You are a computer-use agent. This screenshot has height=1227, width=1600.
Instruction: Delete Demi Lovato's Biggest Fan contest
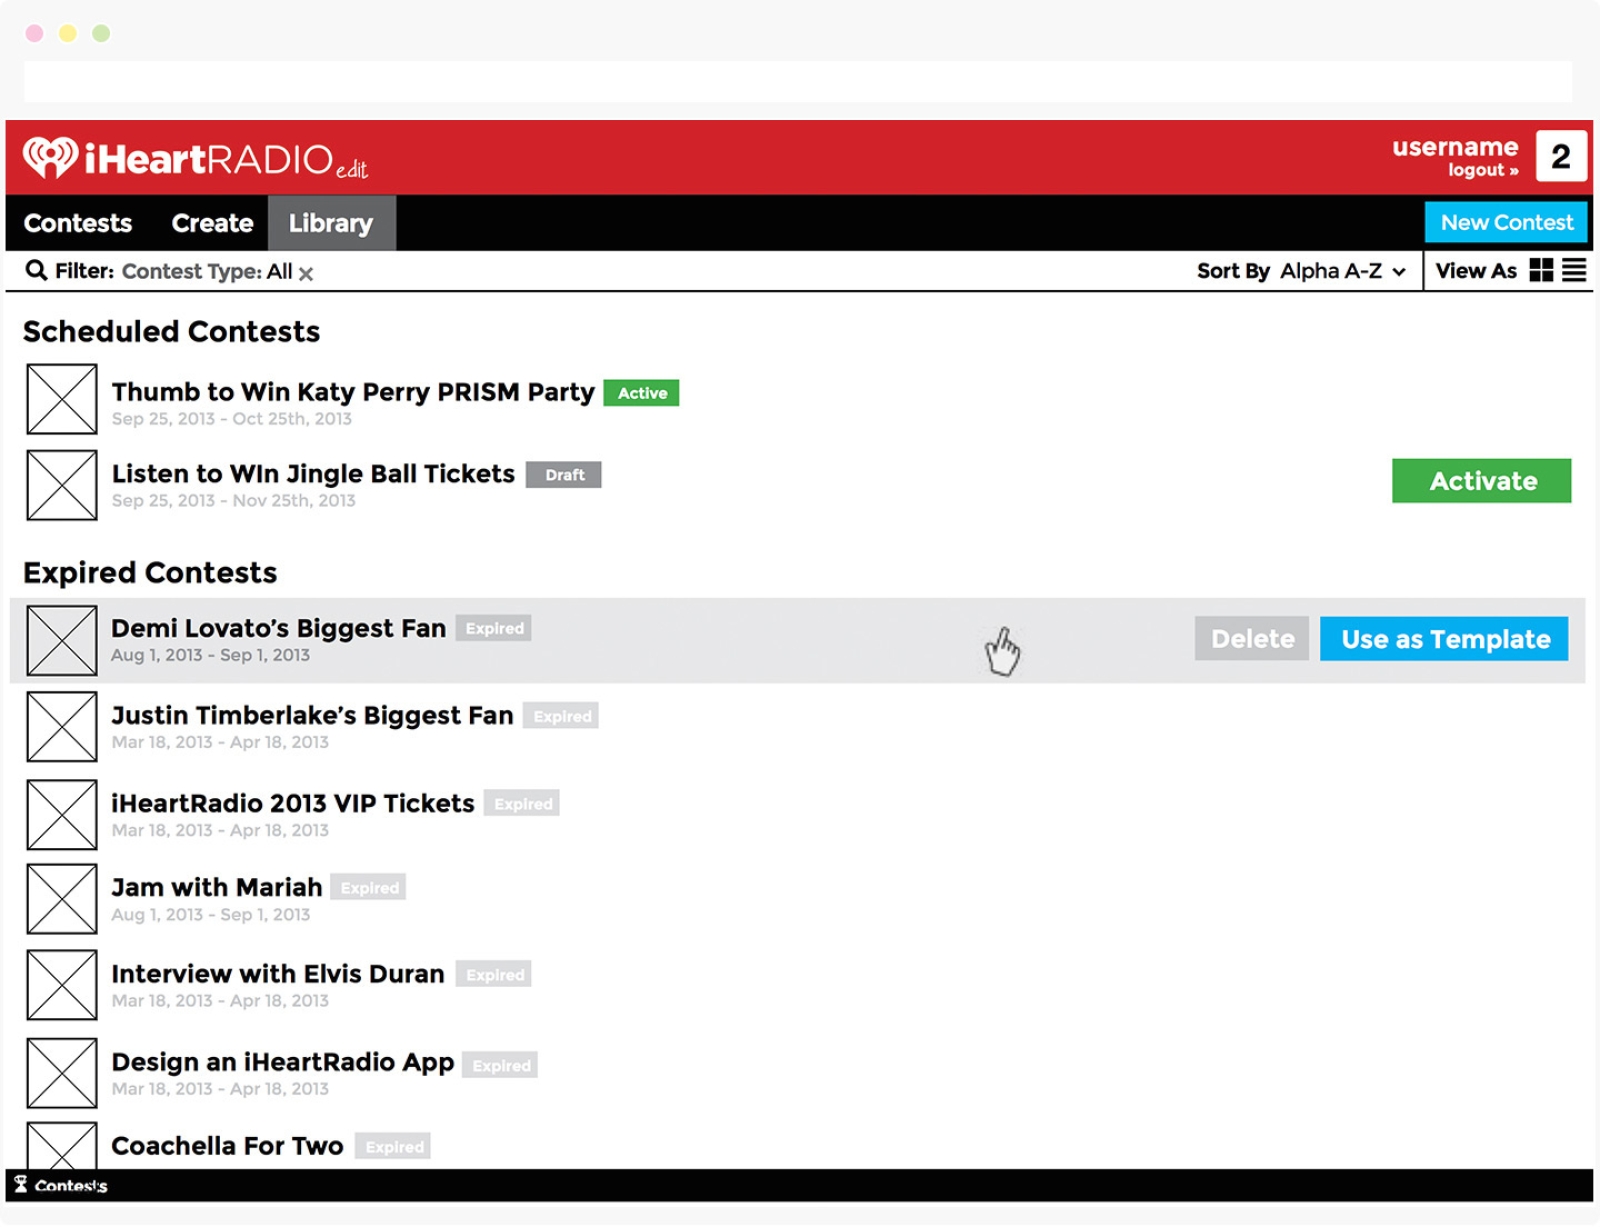coord(1252,639)
